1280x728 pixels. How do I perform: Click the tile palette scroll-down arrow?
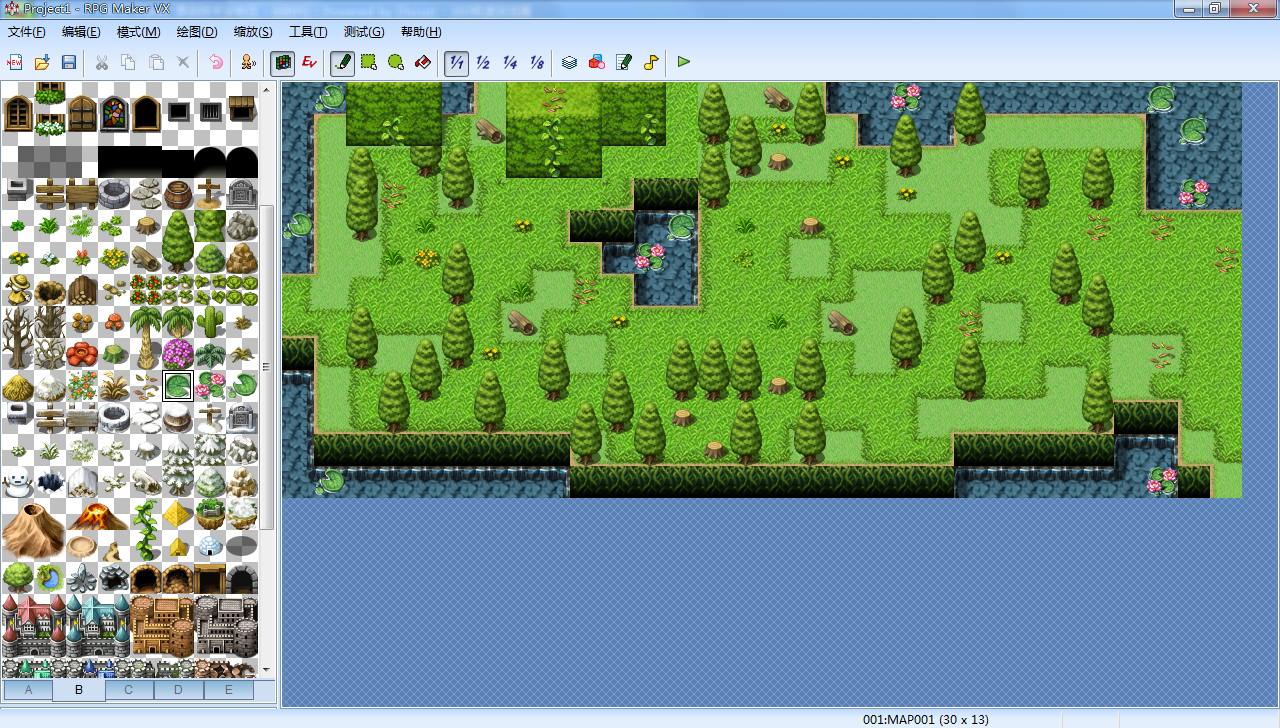click(x=267, y=669)
